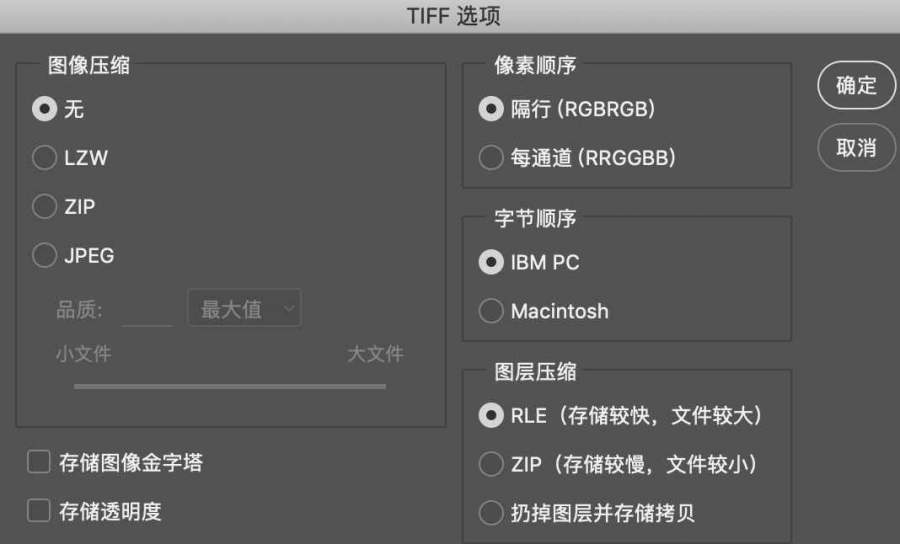Choose LZW image compression option
This screenshot has height=544, width=900.
44,158
